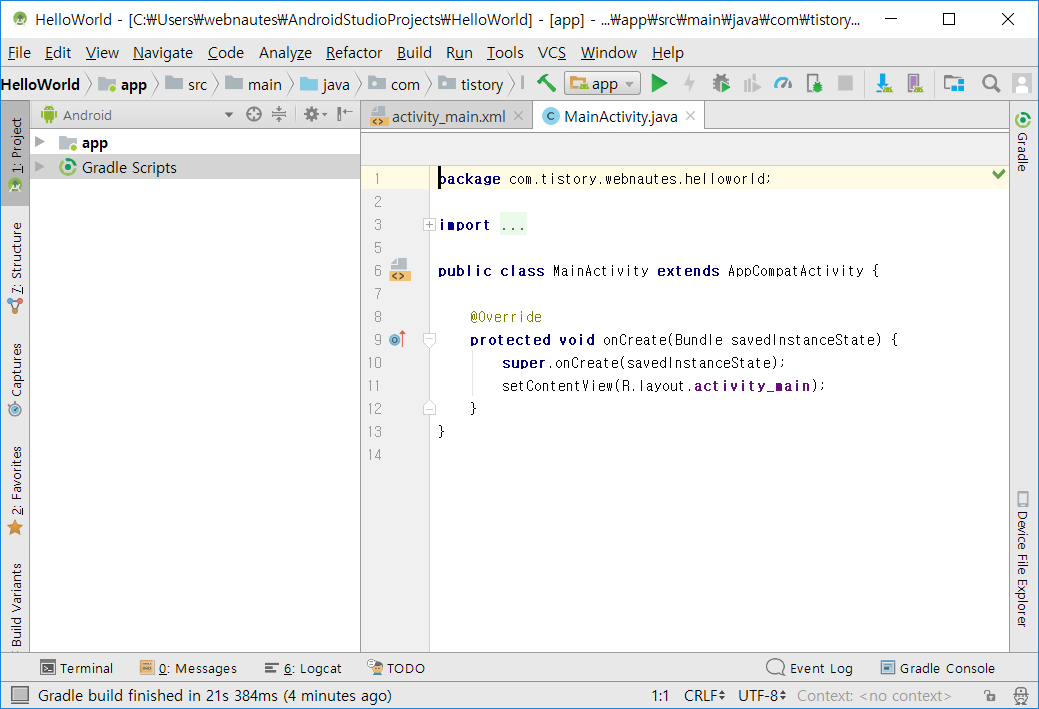Click the Stop square button

coord(846,83)
